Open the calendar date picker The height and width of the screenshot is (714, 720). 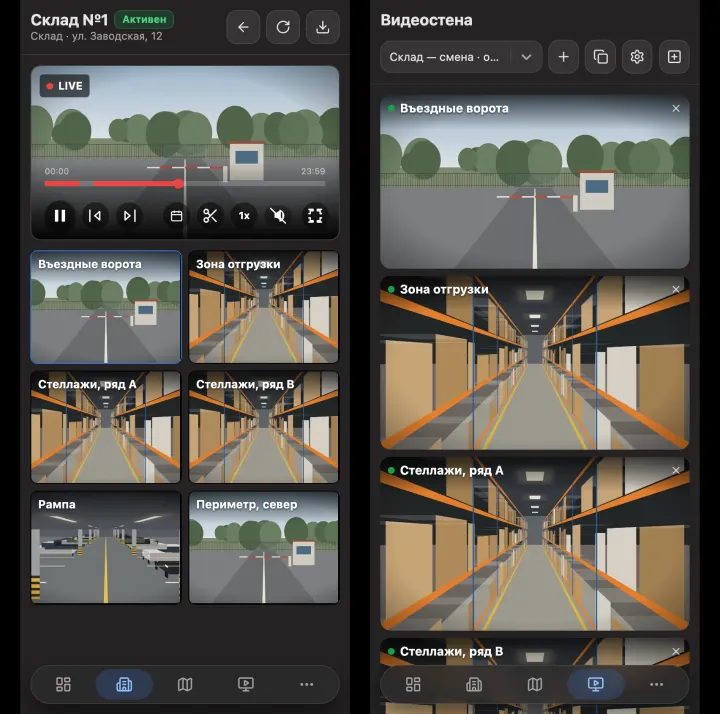point(176,216)
